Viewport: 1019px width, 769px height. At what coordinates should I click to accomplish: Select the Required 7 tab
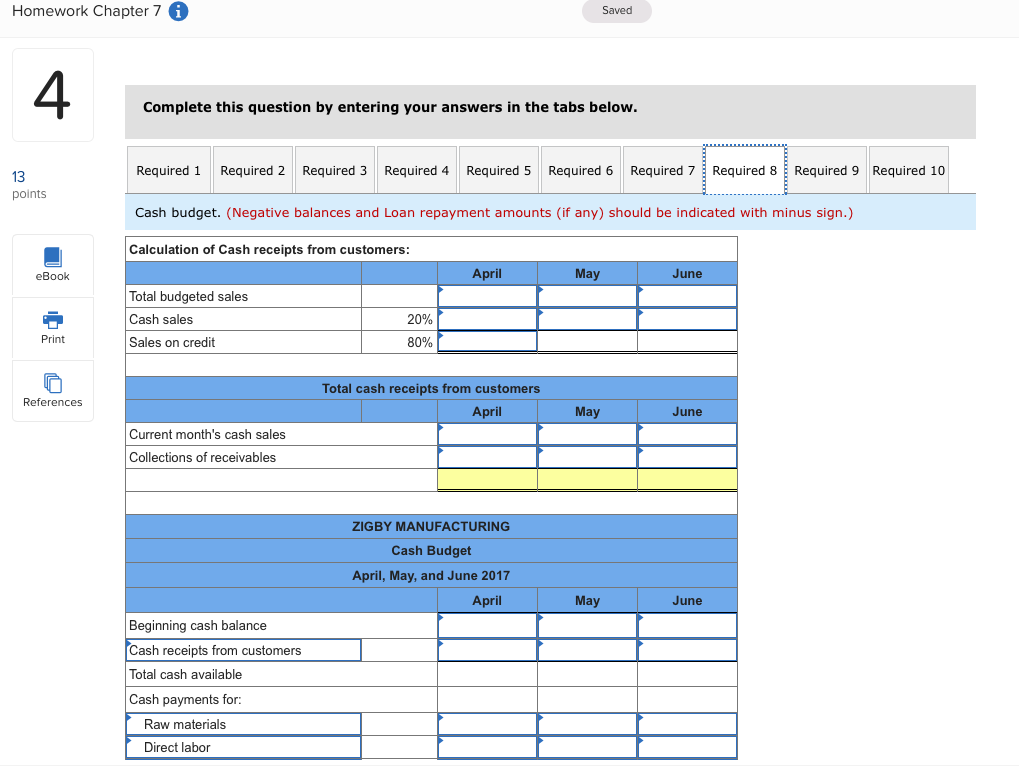click(662, 170)
